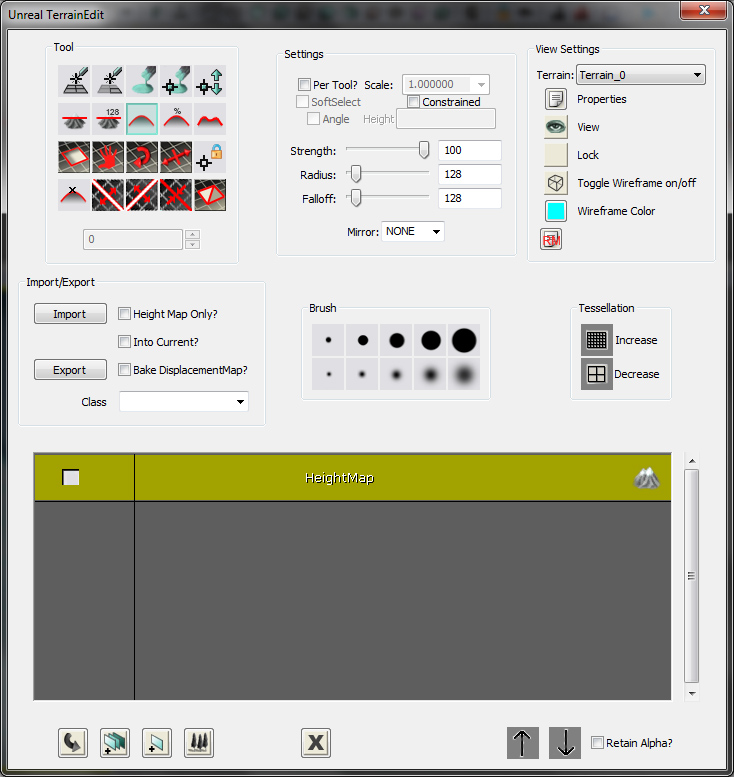734x777 pixels.
Task: Choose the flatten-to-128 height tool
Action: pyautogui.click(x=108, y=119)
